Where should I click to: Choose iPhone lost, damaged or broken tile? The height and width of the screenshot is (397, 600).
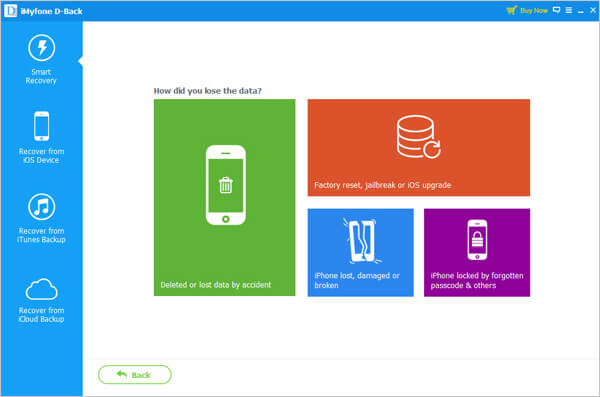coord(360,252)
